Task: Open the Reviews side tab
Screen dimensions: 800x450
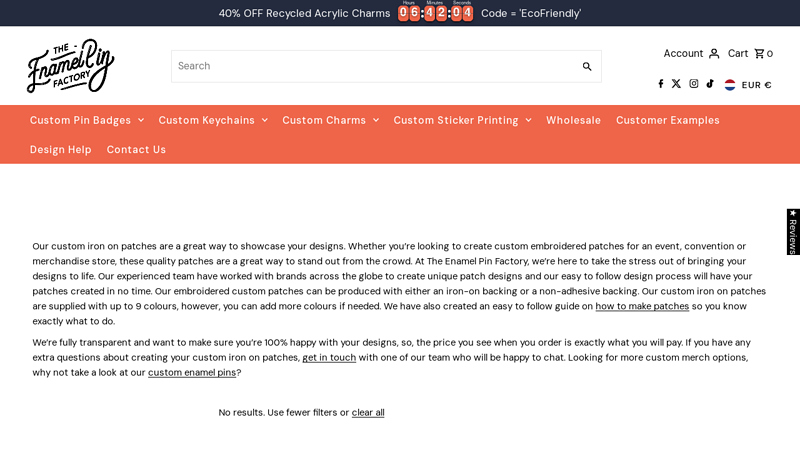Action: (793, 232)
